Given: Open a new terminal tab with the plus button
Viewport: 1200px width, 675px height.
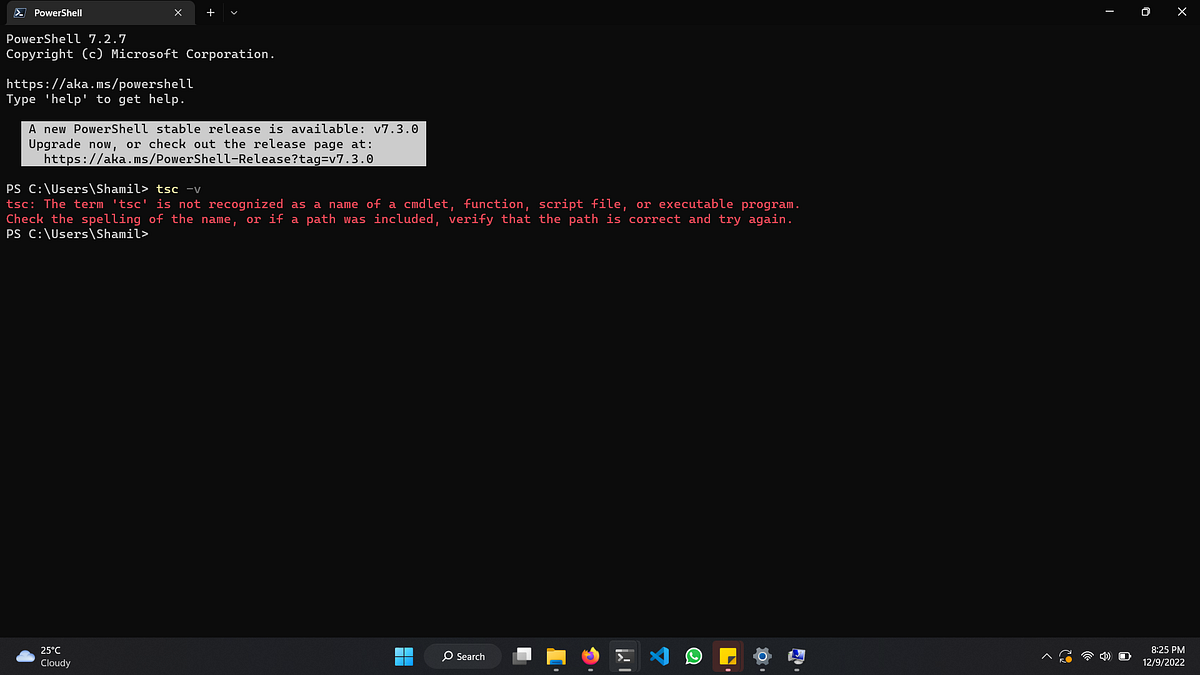Looking at the screenshot, I should [x=211, y=13].
